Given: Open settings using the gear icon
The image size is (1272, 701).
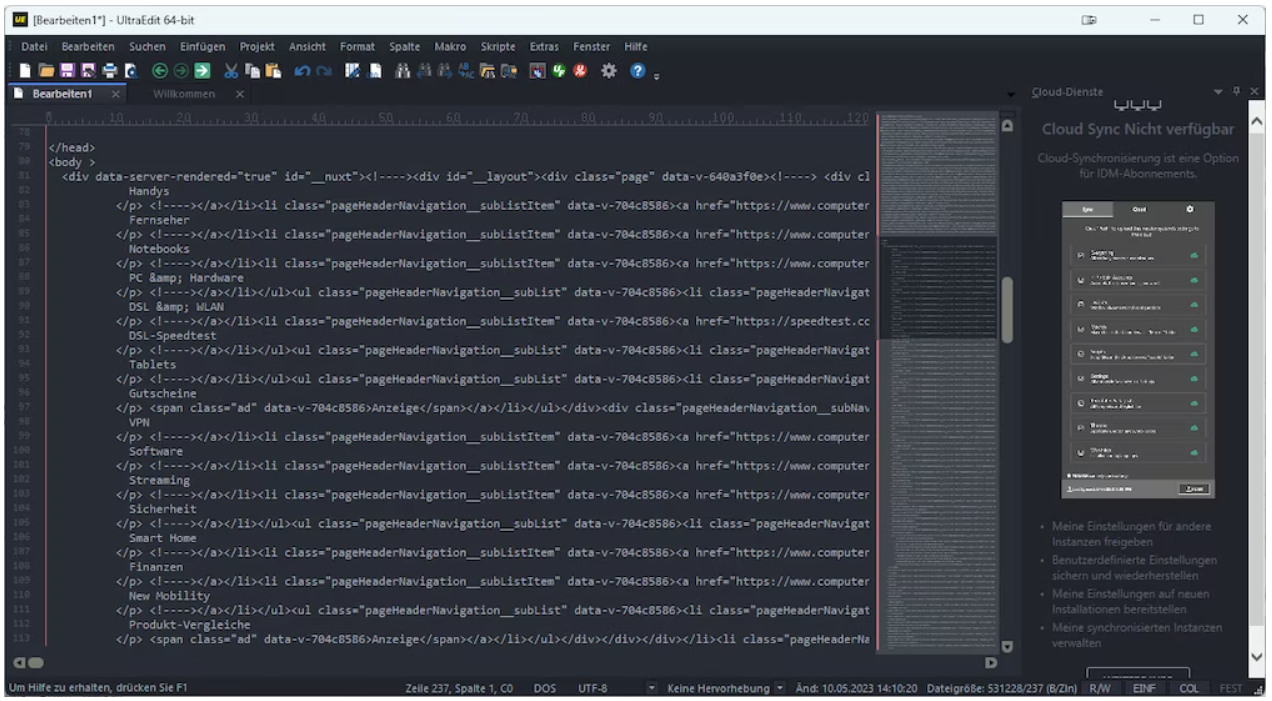Looking at the screenshot, I should (608, 71).
